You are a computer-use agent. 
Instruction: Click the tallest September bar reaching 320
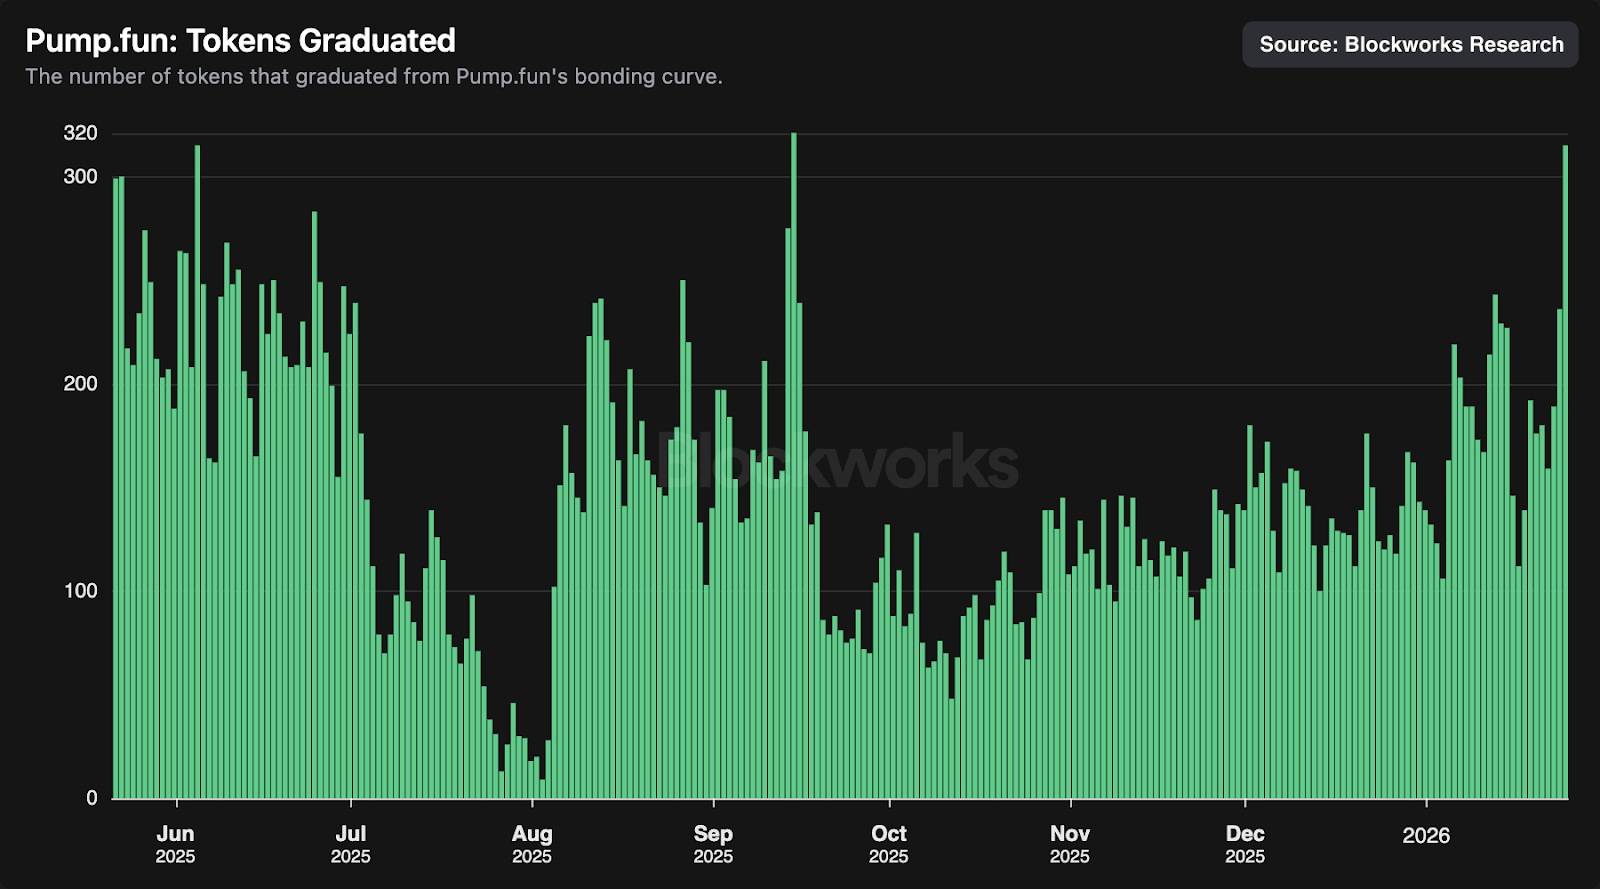click(794, 466)
